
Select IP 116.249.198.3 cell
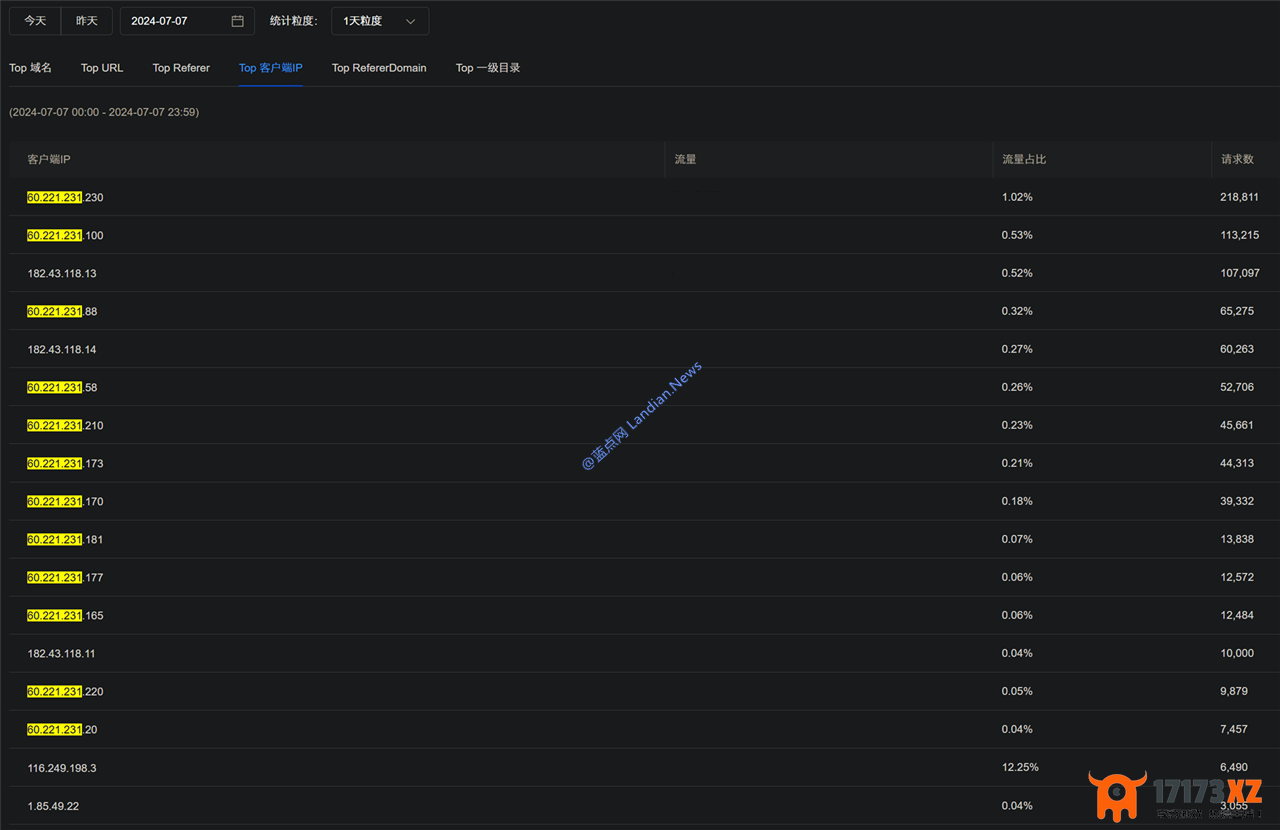point(62,767)
